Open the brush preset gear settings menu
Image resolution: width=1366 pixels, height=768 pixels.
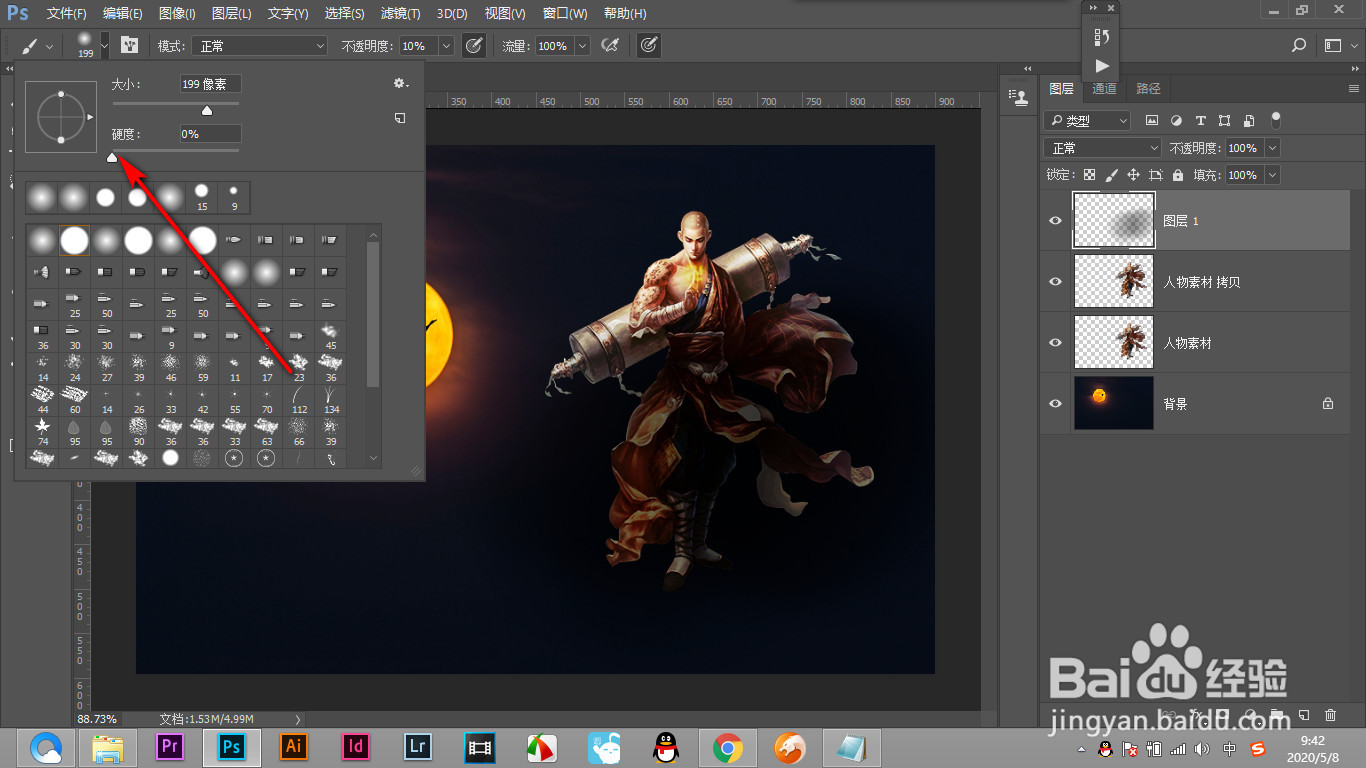point(401,84)
